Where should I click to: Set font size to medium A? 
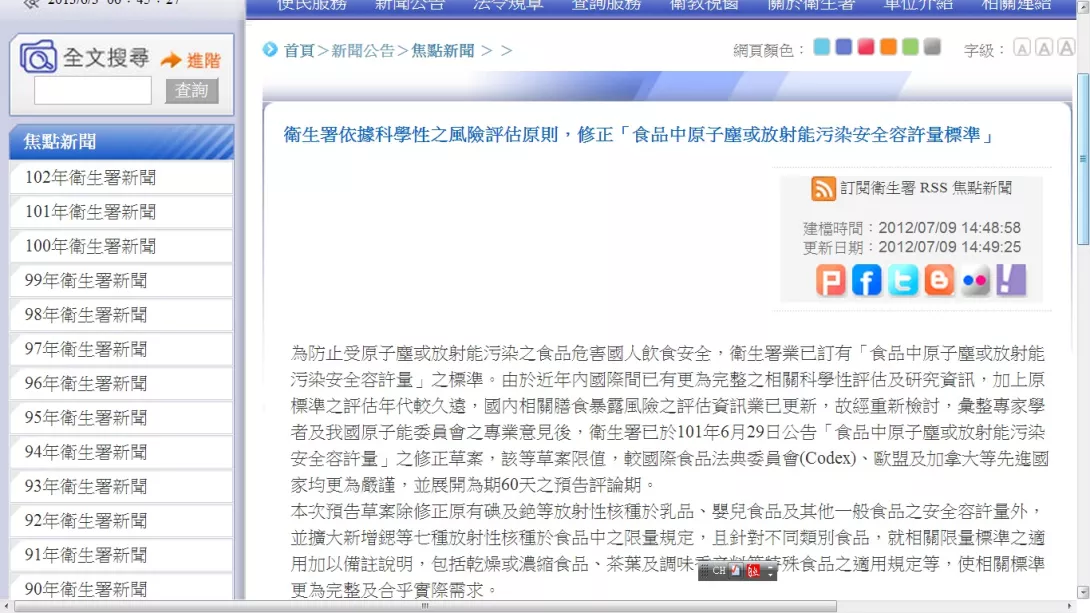[1044, 48]
